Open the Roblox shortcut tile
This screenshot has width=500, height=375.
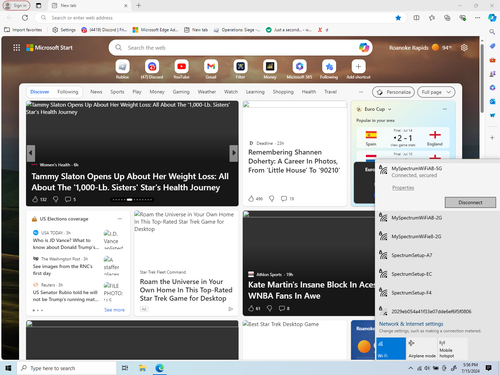(122, 67)
